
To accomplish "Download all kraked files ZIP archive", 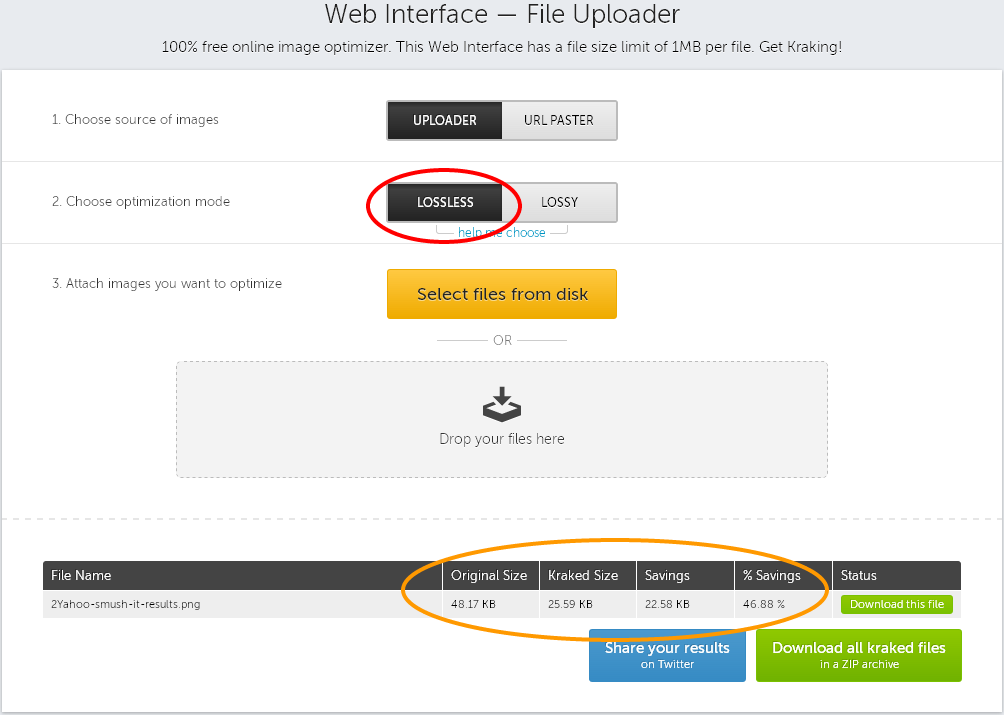I will [859, 655].
